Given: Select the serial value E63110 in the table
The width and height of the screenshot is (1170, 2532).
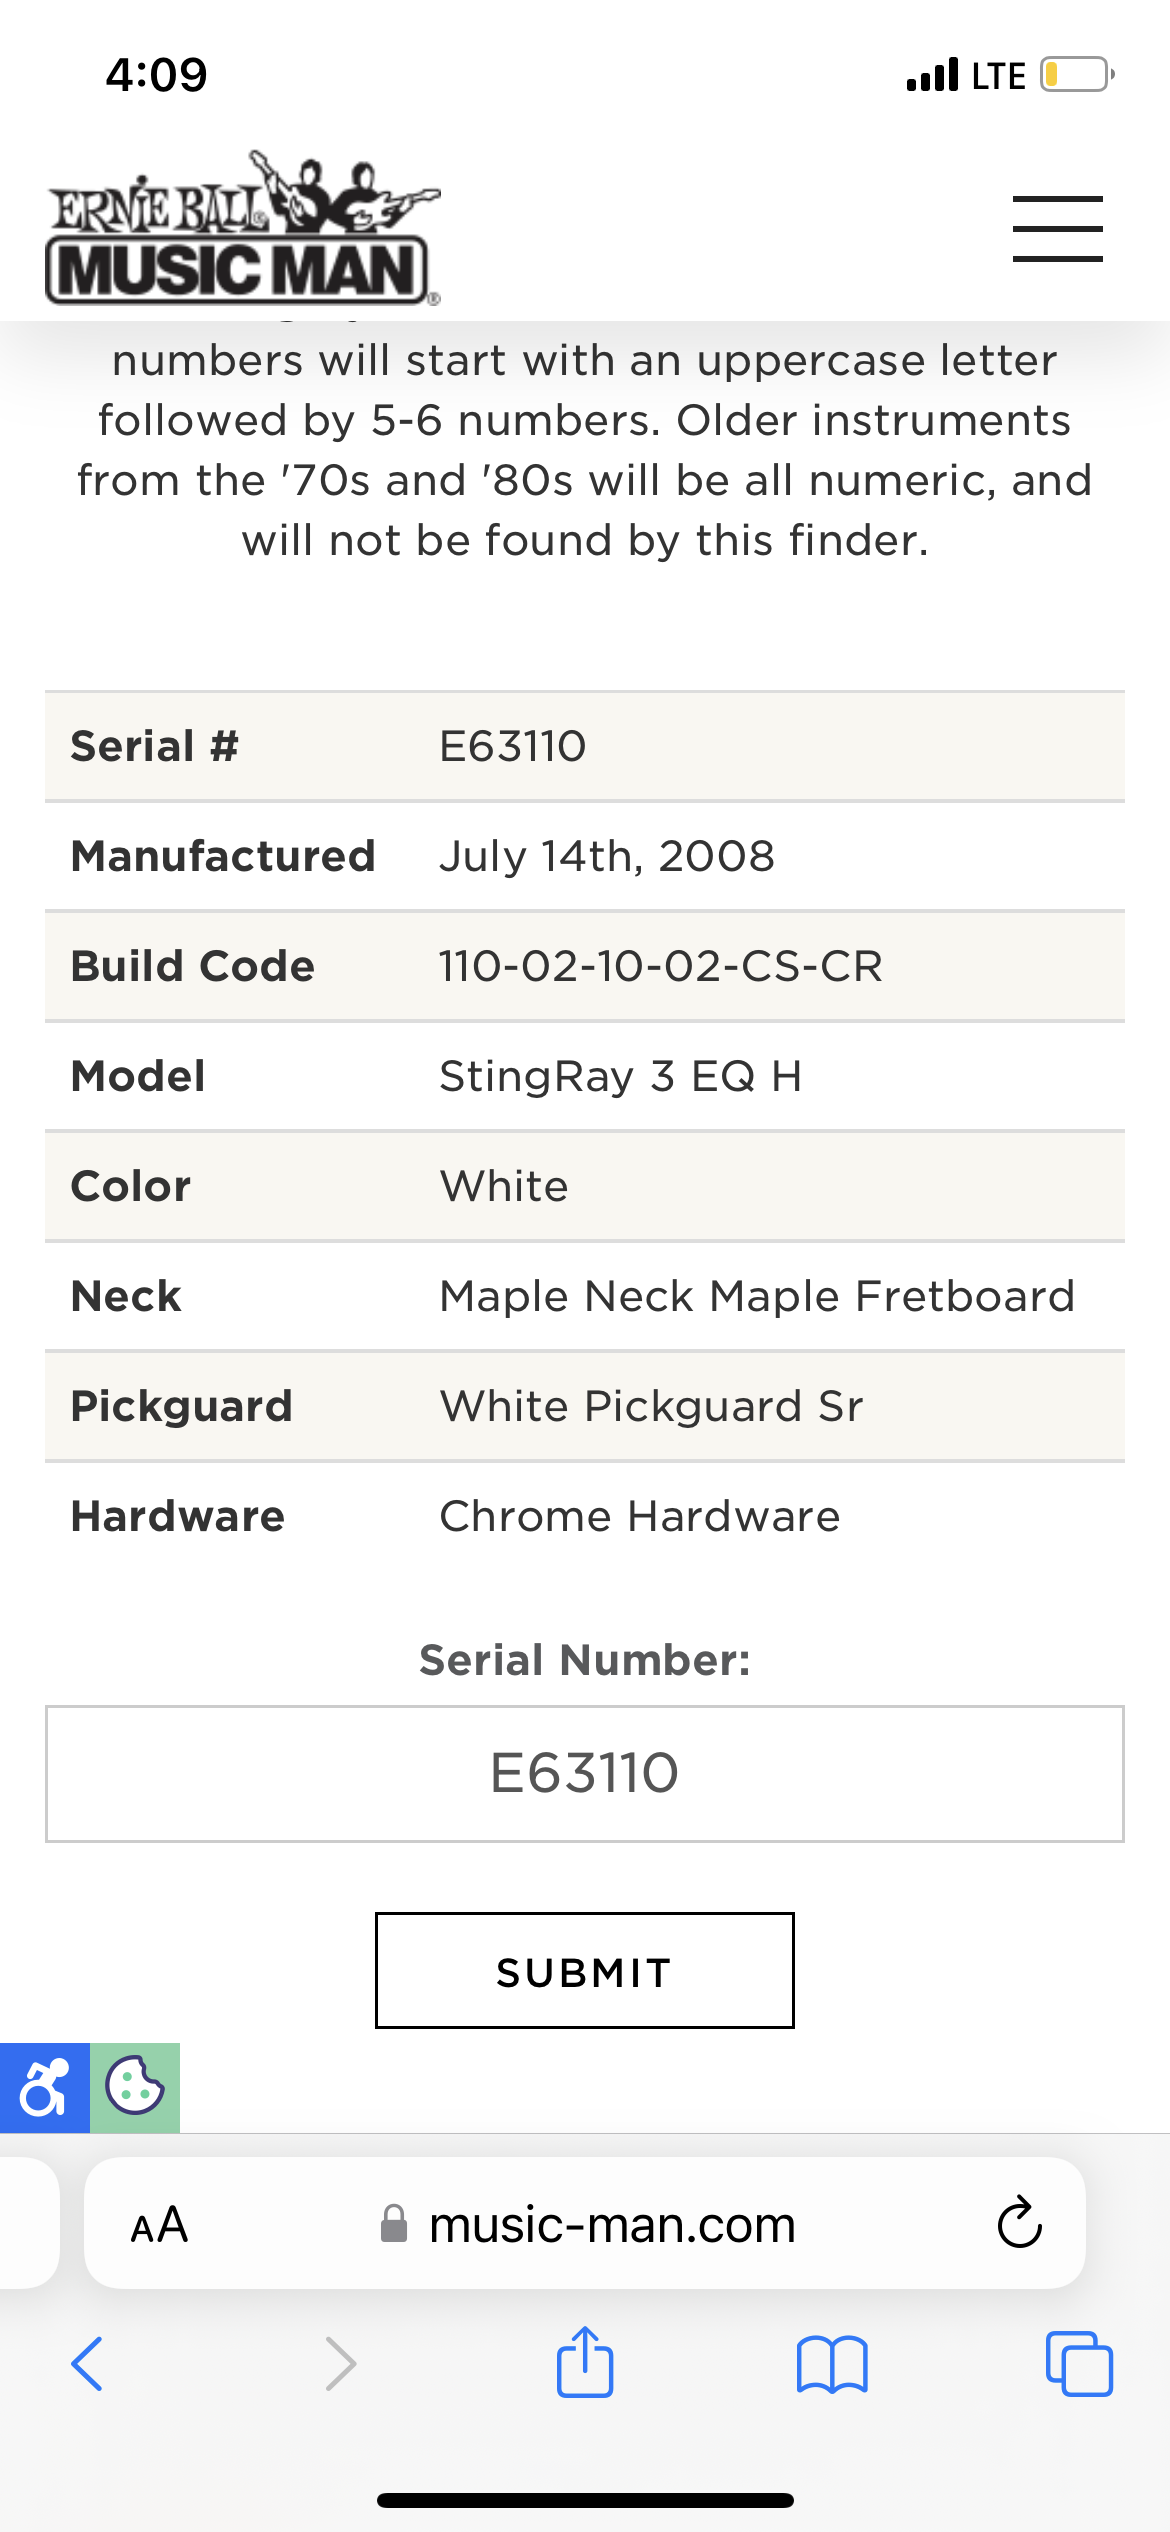Looking at the screenshot, I should pyautogui.click(x=512, y=747).
